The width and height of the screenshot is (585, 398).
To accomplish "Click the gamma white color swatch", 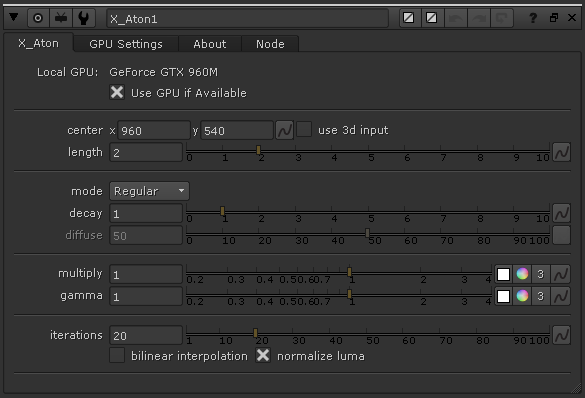I will click(x=503, y=296).
